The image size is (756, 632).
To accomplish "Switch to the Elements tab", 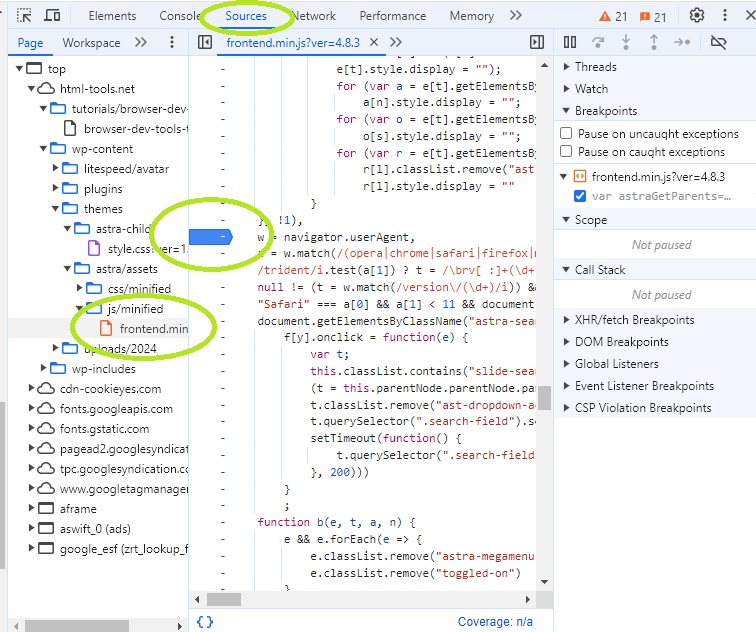I will (112, 16).
